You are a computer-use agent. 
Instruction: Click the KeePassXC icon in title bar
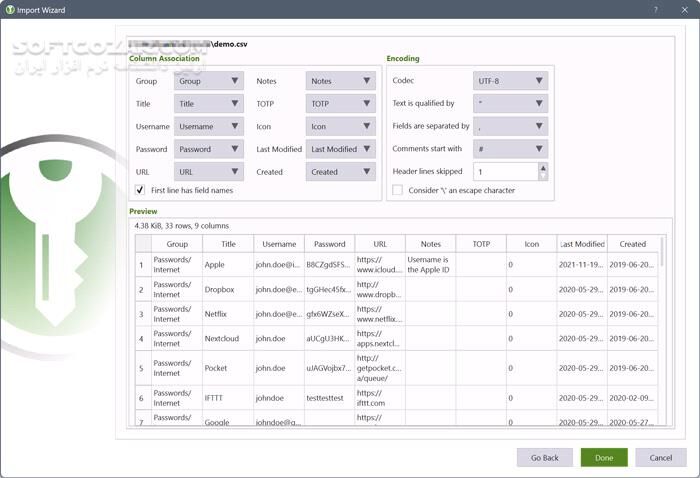[x=11, y=11]
